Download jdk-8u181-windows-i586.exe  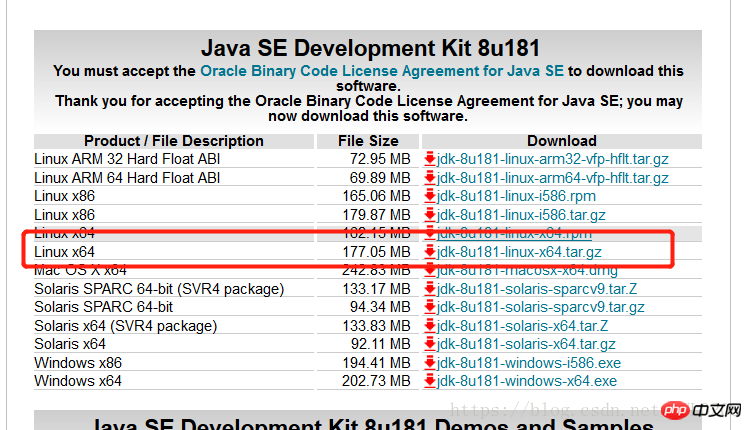tap(529, 363)
